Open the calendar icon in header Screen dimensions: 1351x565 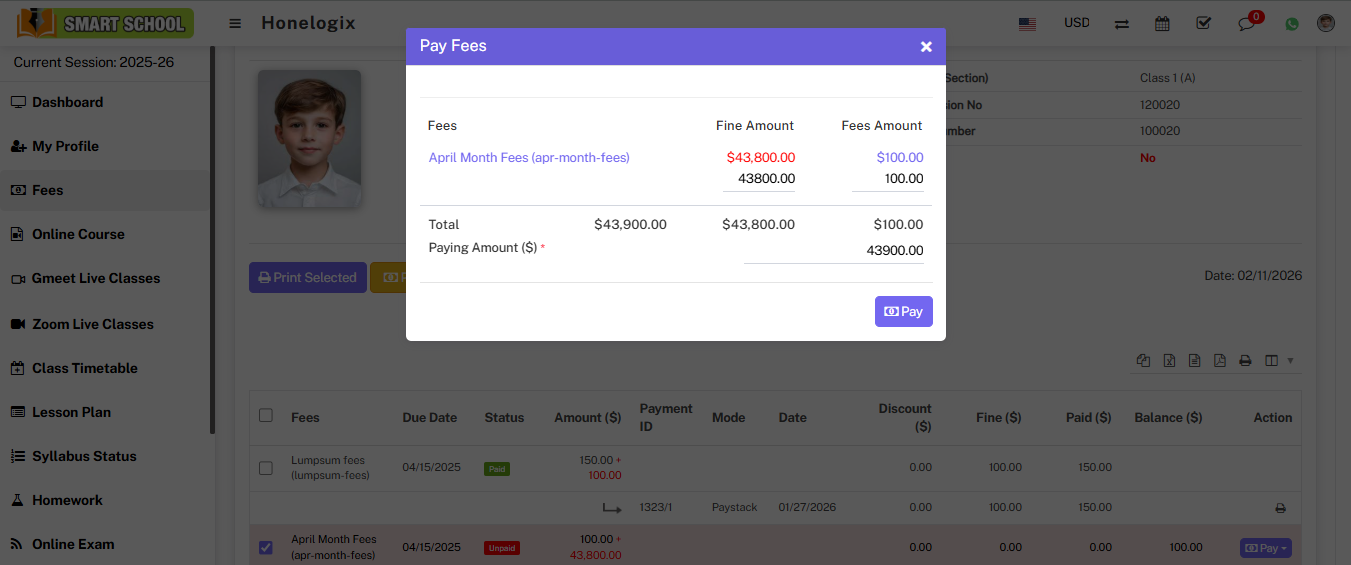[1162, 23]
